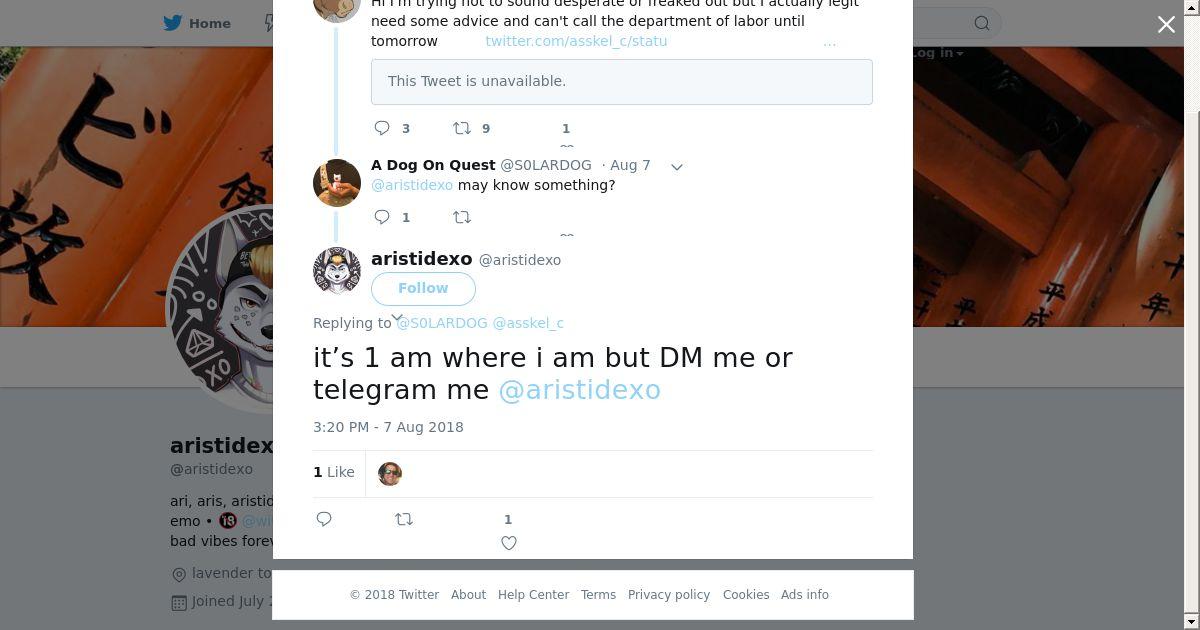Image resolution: width=1200 pixels, height=630 pixels.
Task: Retweet aristidexo's main tweet
Action: pyautogui.click(x=404, y=519)
